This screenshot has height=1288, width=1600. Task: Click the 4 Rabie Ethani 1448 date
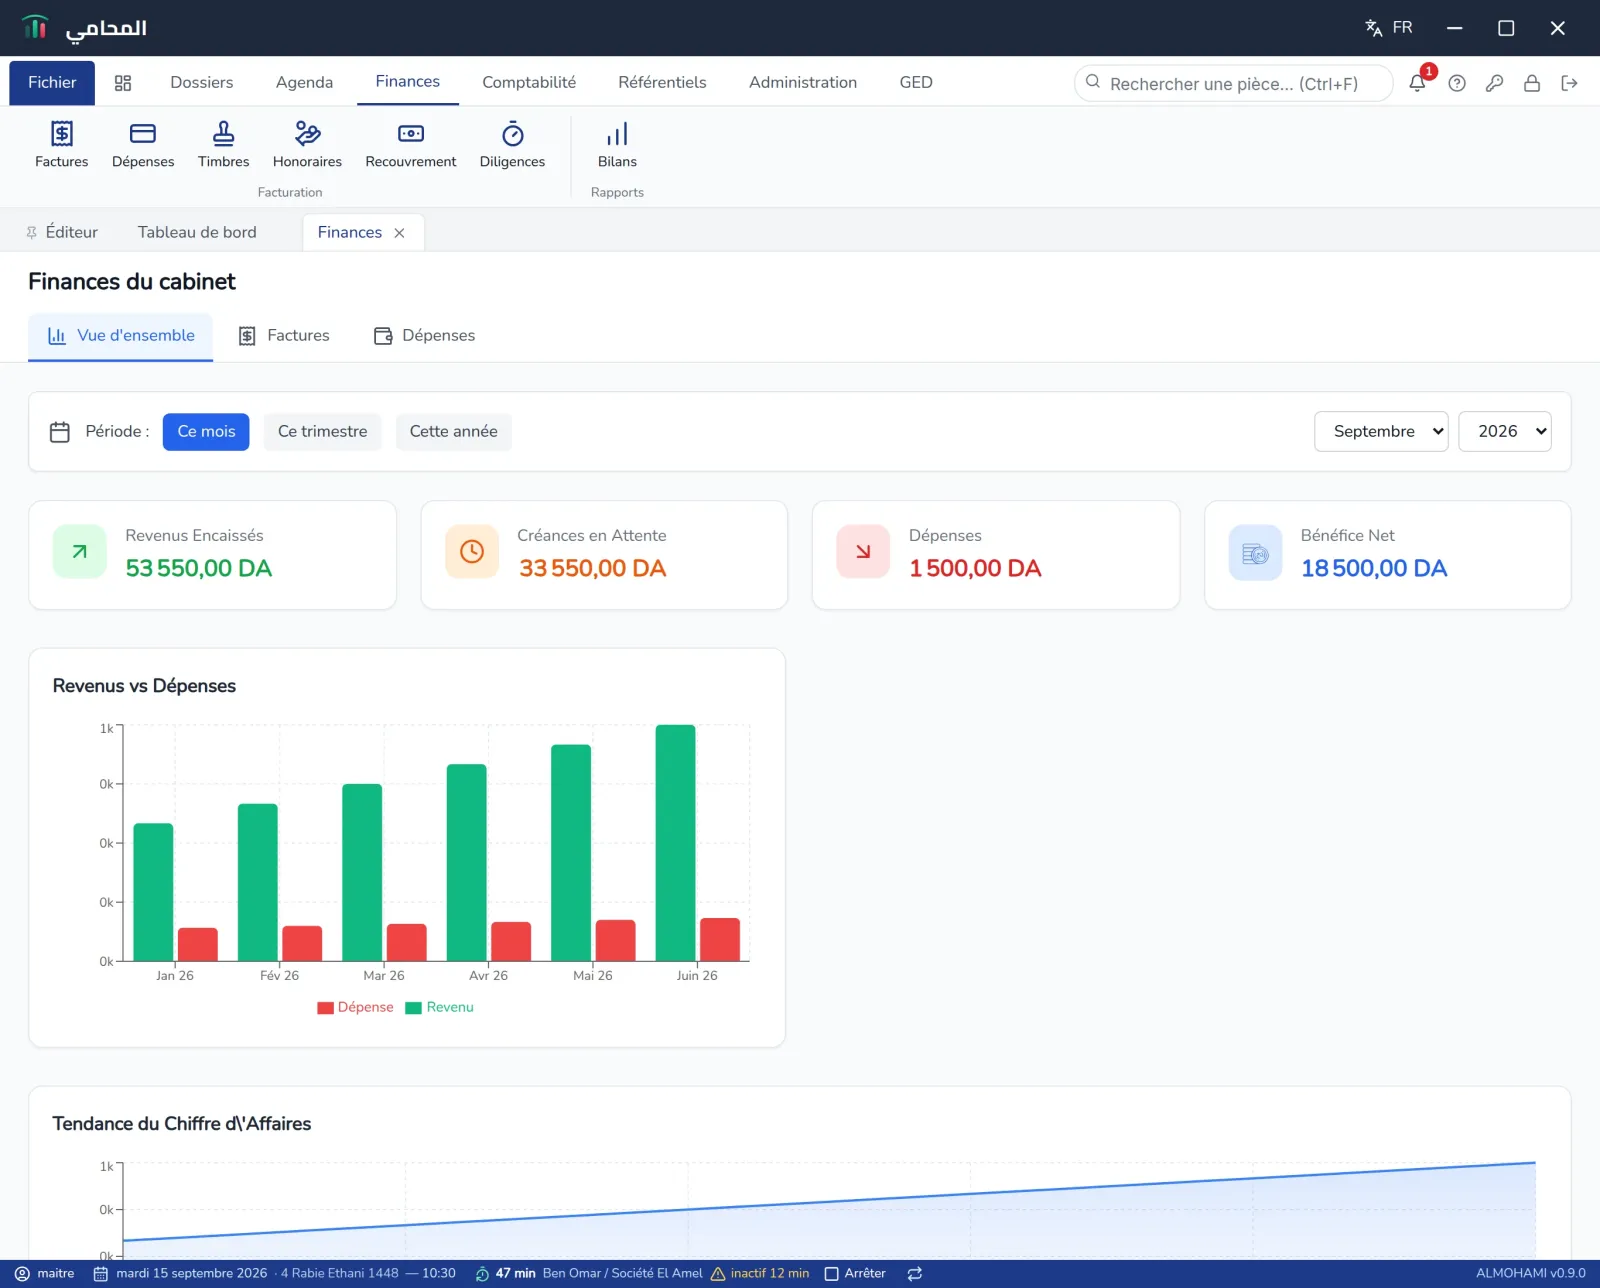click(340, 1274)
